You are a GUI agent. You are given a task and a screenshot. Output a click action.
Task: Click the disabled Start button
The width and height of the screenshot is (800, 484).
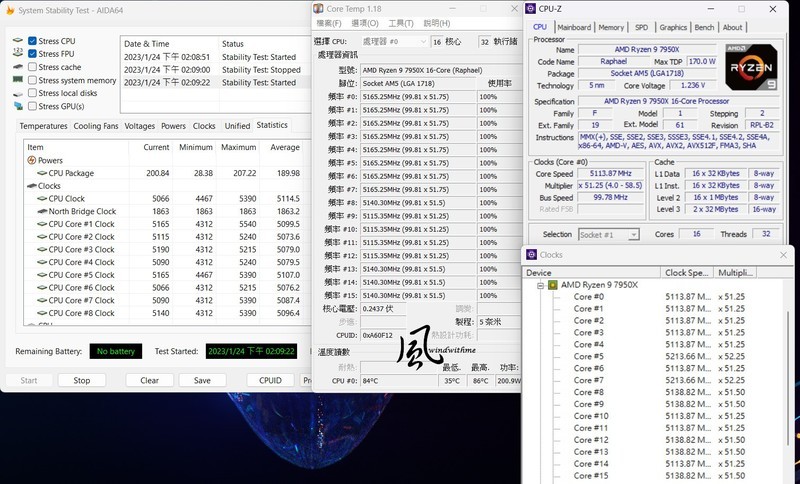click(29, 380)
